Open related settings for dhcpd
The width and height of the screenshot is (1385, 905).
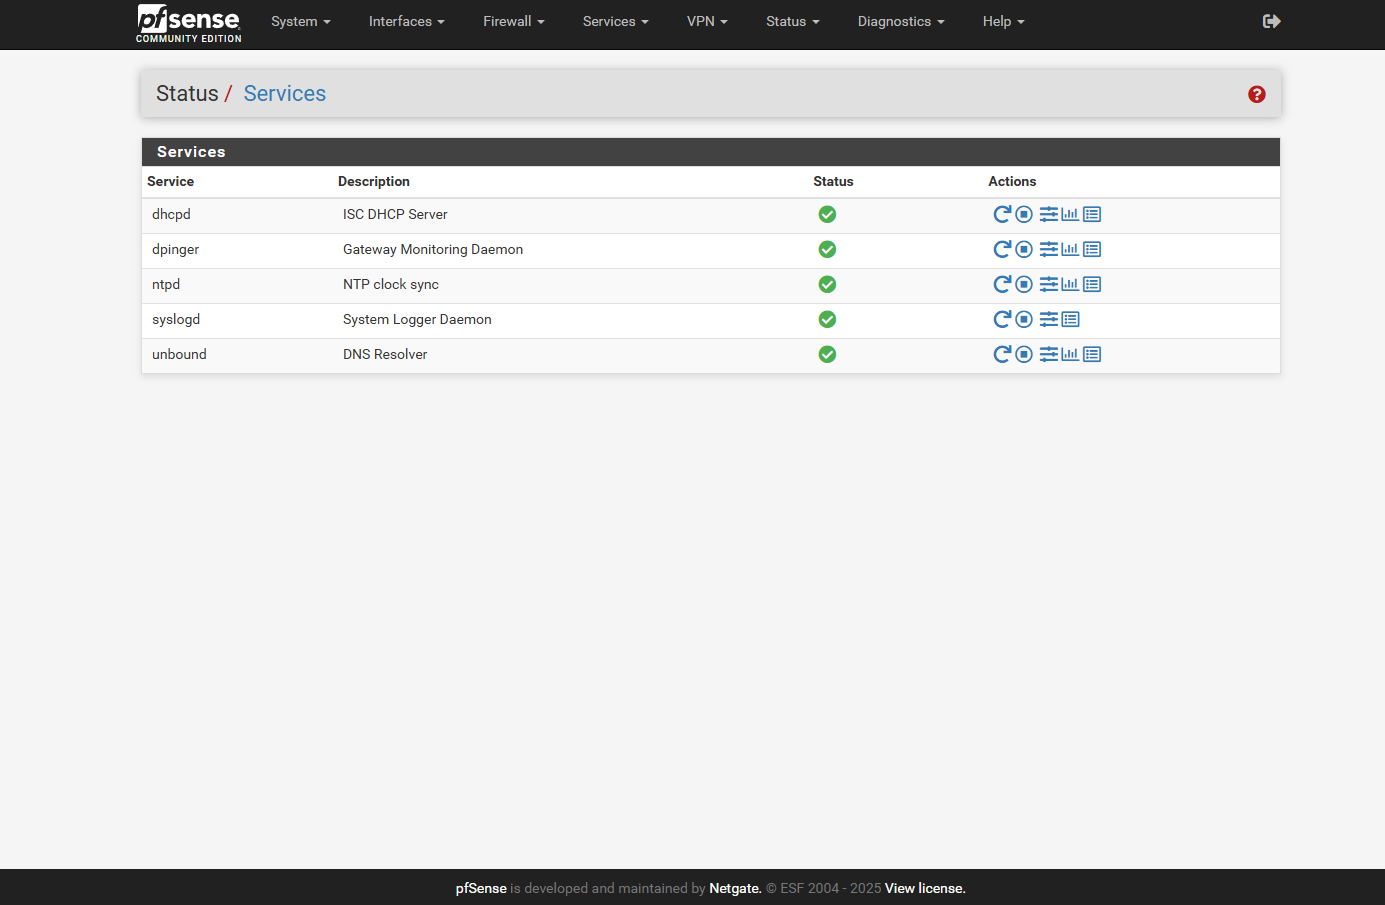tap(1049, 214)
